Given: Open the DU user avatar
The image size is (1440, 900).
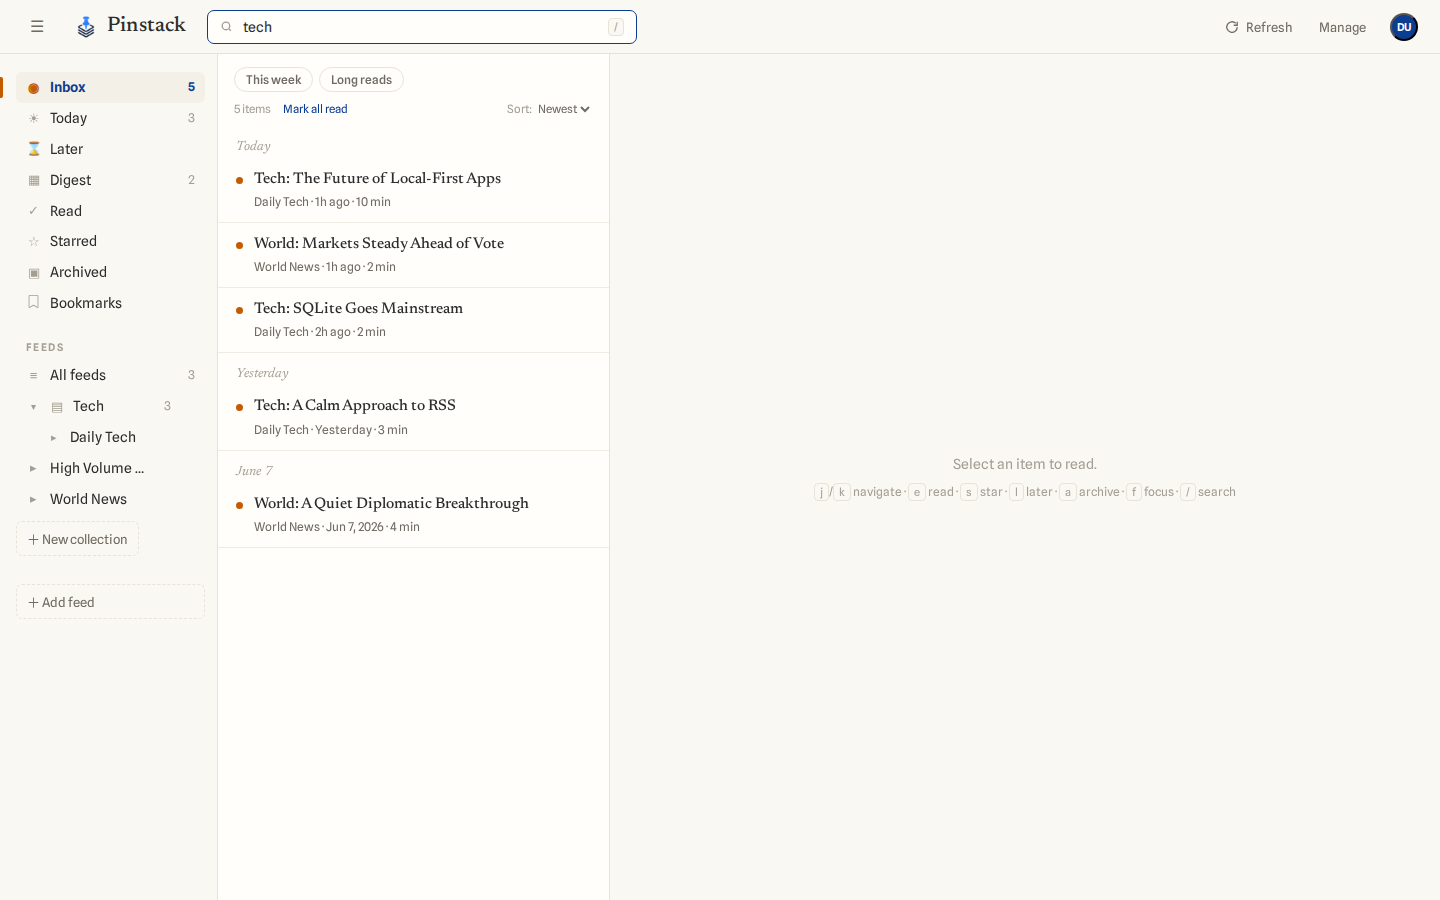Looking at the screenshot, I should pyautogui.click(x=1404, y=27).
